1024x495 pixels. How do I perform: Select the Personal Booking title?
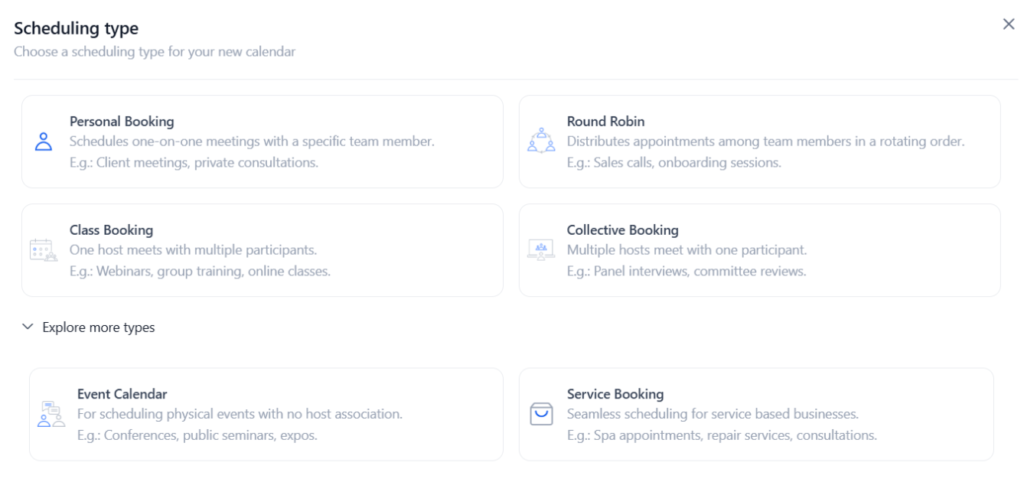pos(121,121)
